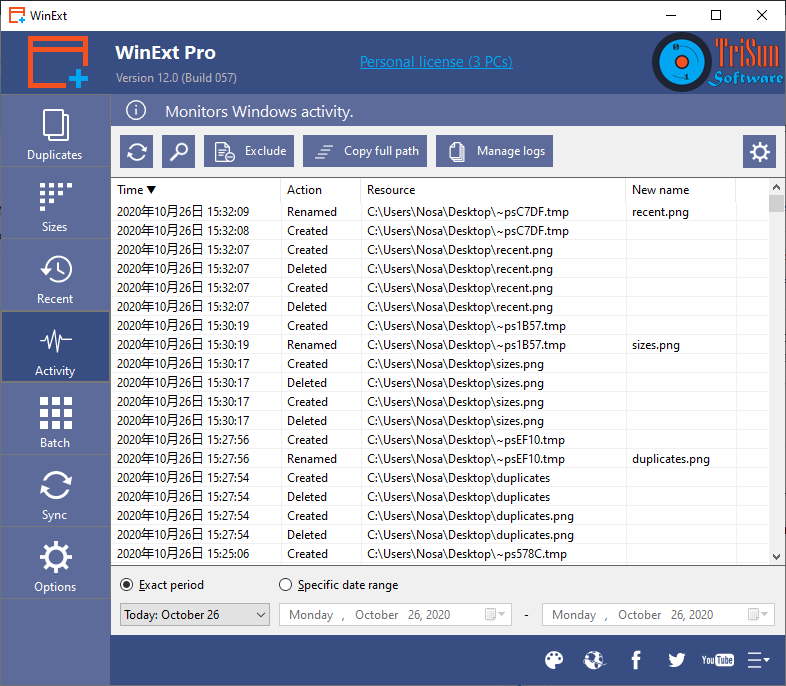Open the YouTube channel icon

tap(717, 660)
